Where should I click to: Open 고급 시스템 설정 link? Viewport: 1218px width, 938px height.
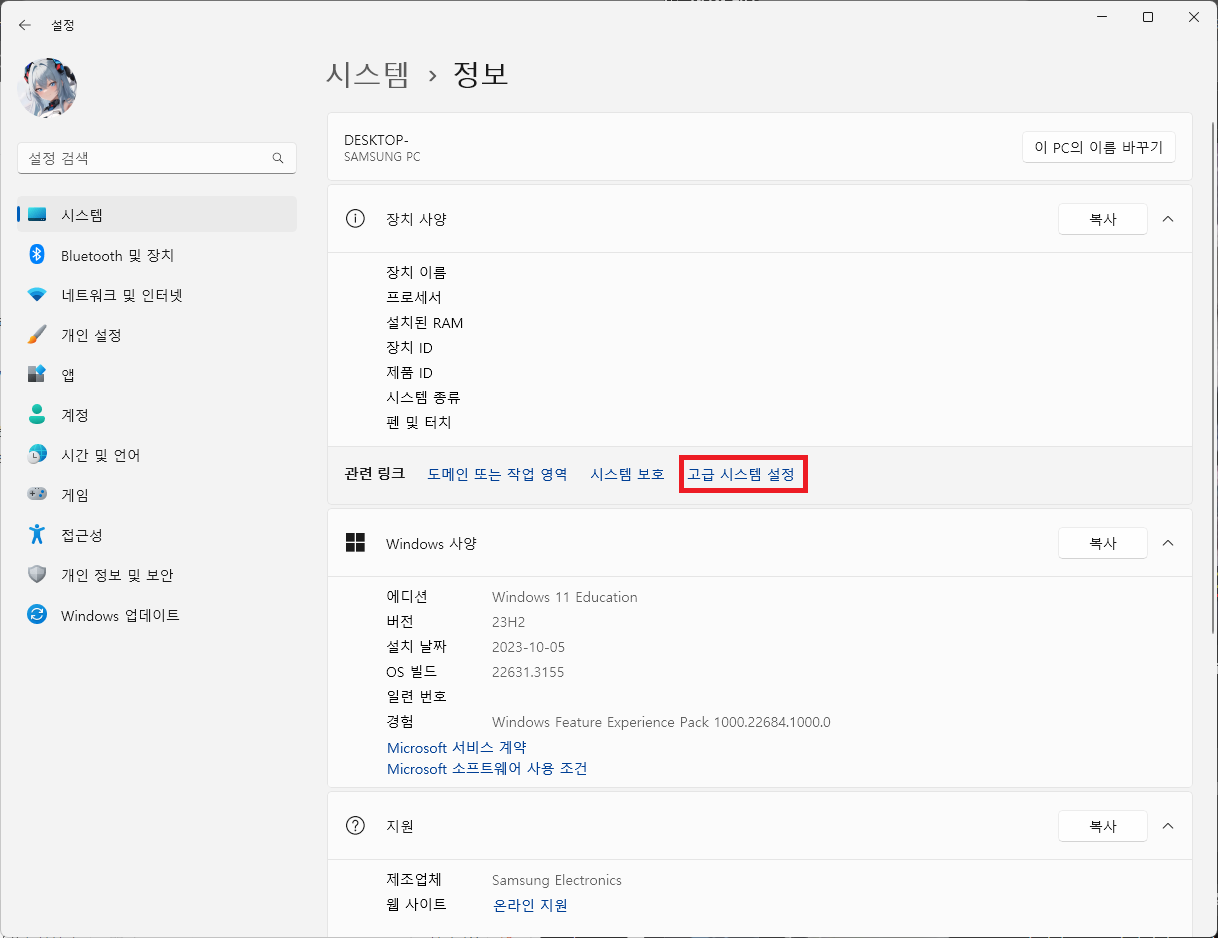(741, 474)
